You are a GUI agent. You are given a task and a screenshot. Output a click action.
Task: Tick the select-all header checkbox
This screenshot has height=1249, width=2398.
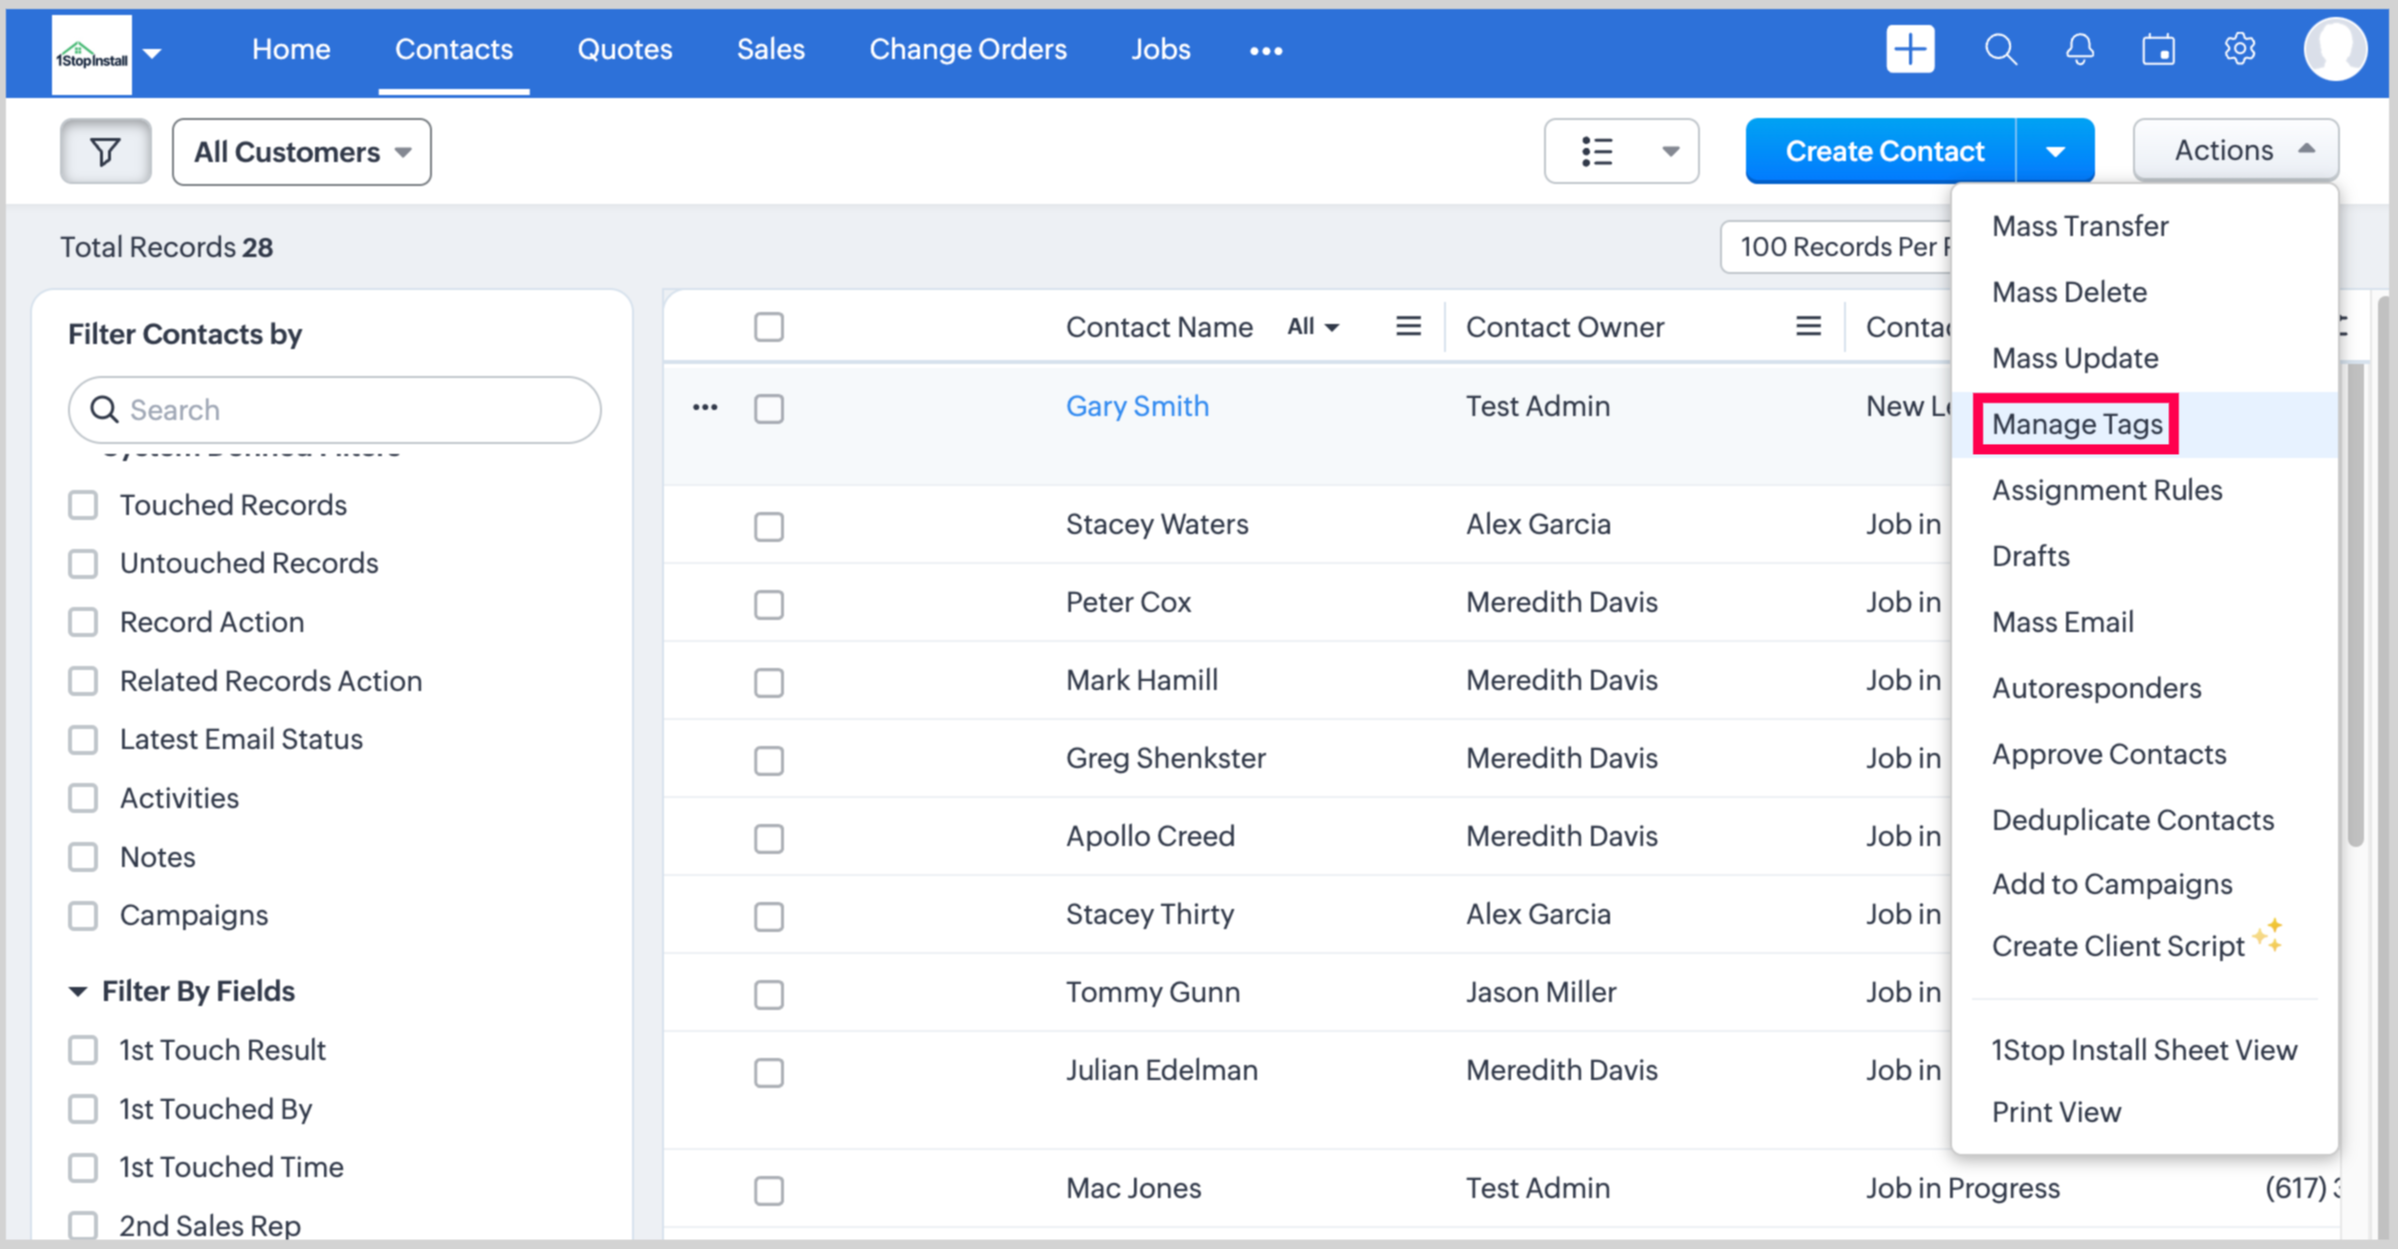pyautogui.click(x=768, y=327)
